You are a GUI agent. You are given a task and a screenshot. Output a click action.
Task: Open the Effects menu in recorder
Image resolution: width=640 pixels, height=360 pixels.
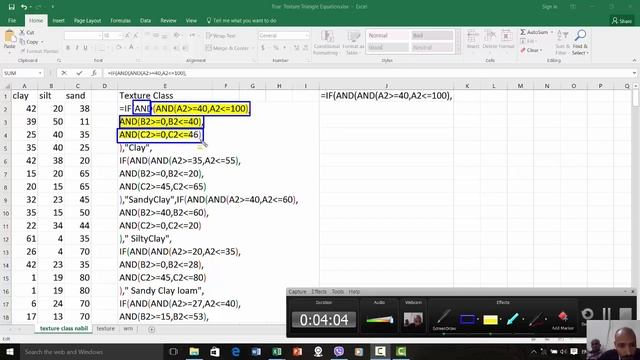coord(319,291)
